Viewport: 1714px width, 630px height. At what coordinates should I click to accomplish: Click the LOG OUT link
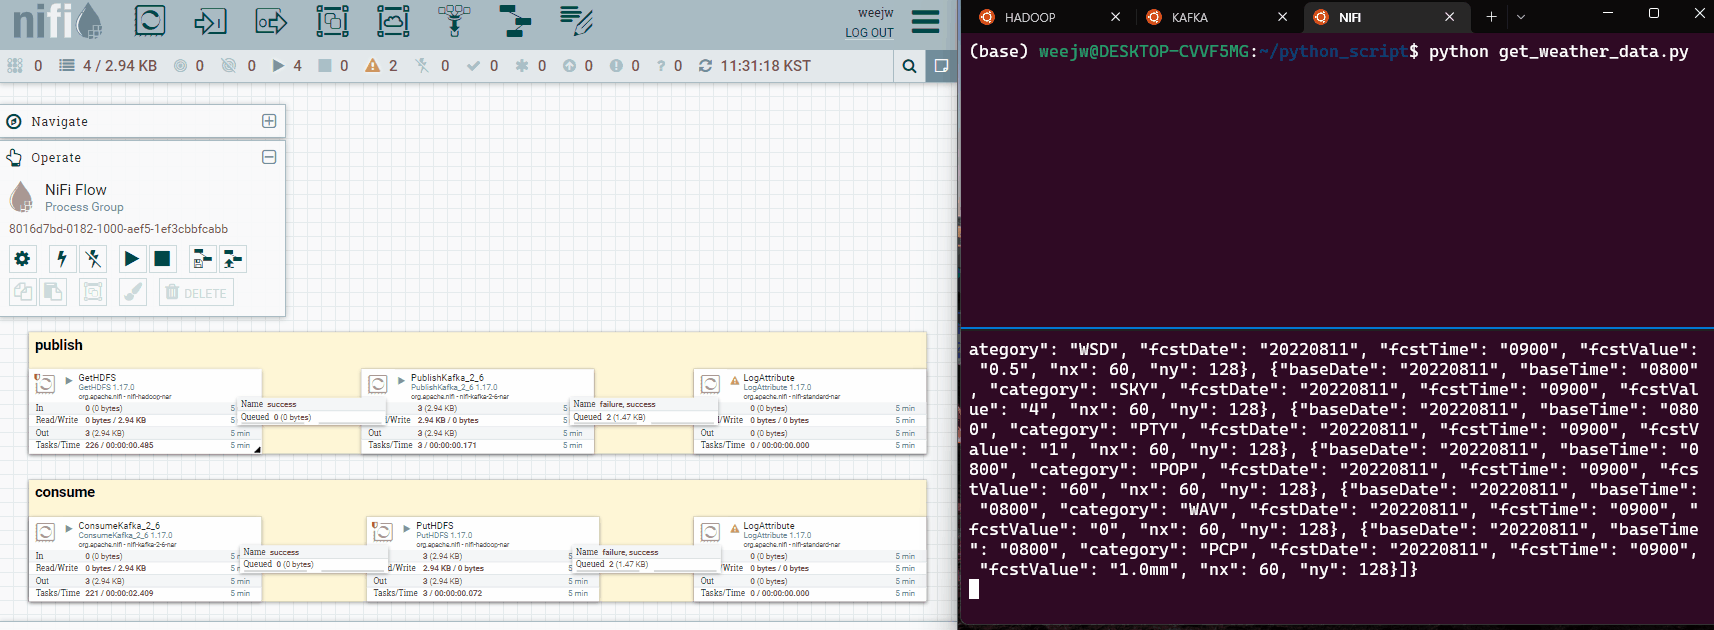tap(869, 33)
